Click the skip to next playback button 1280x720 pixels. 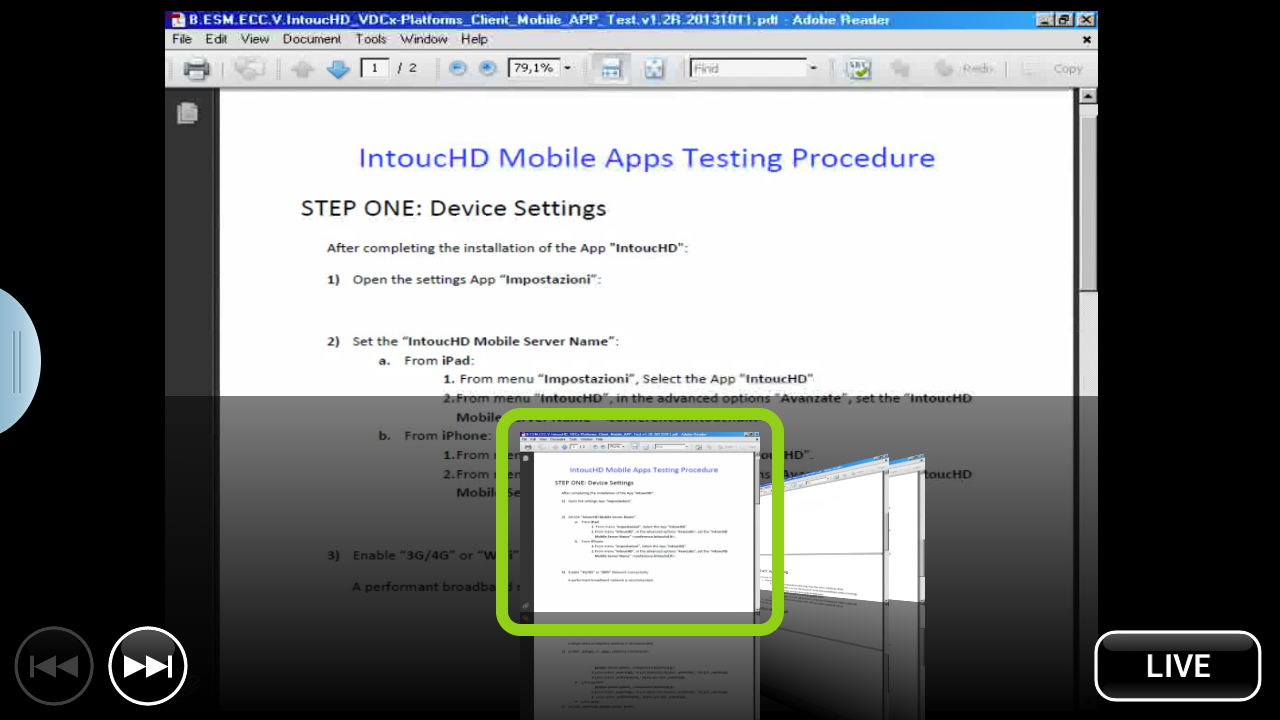click(x=148, y=666)
